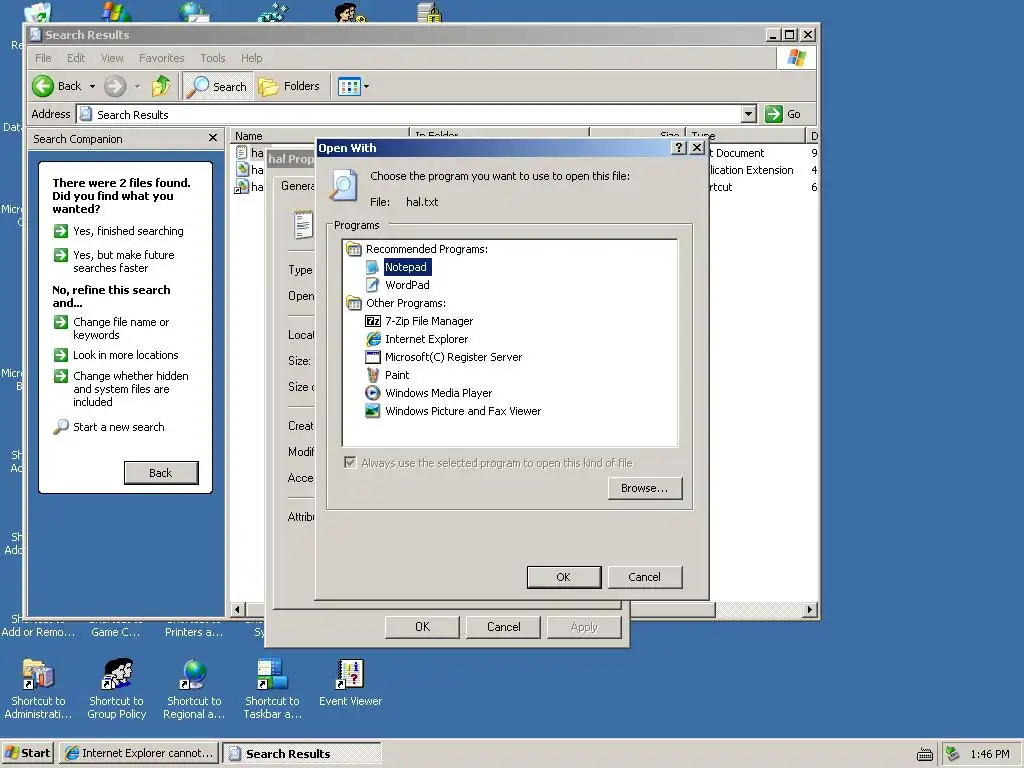1024x768 pixels.
Task: Open Help menu in Search Results
Action: coord(251,58)
